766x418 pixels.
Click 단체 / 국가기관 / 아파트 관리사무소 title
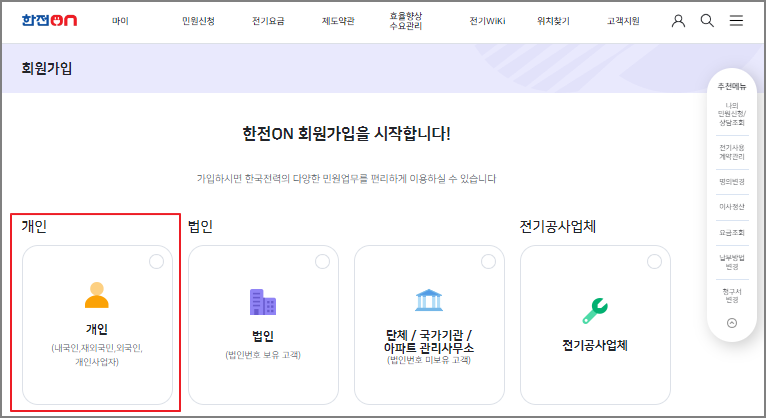point(429,341)
